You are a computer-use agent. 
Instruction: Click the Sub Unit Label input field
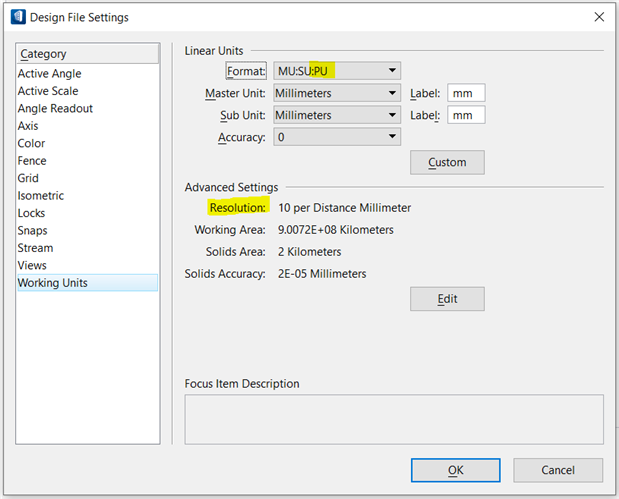coord(466,115)
